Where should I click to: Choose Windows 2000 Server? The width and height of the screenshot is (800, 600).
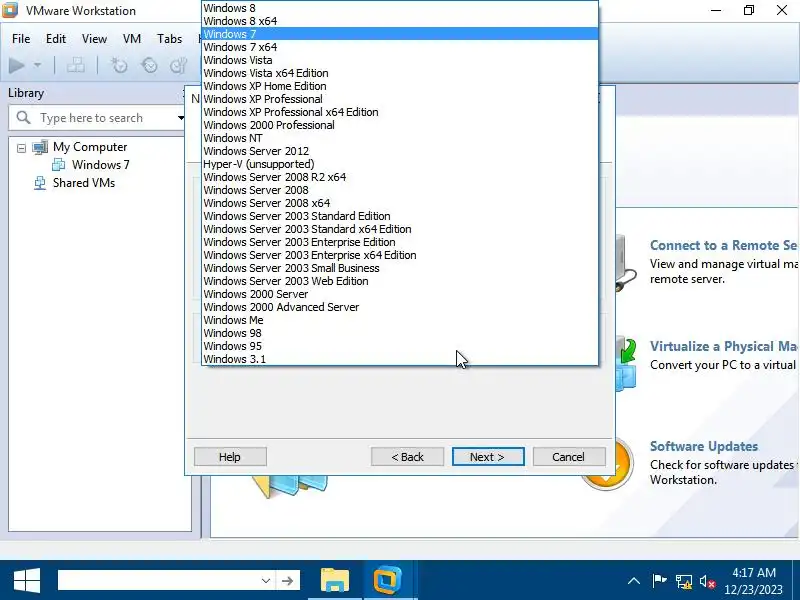pyautogui.click(x=400, y=294)
